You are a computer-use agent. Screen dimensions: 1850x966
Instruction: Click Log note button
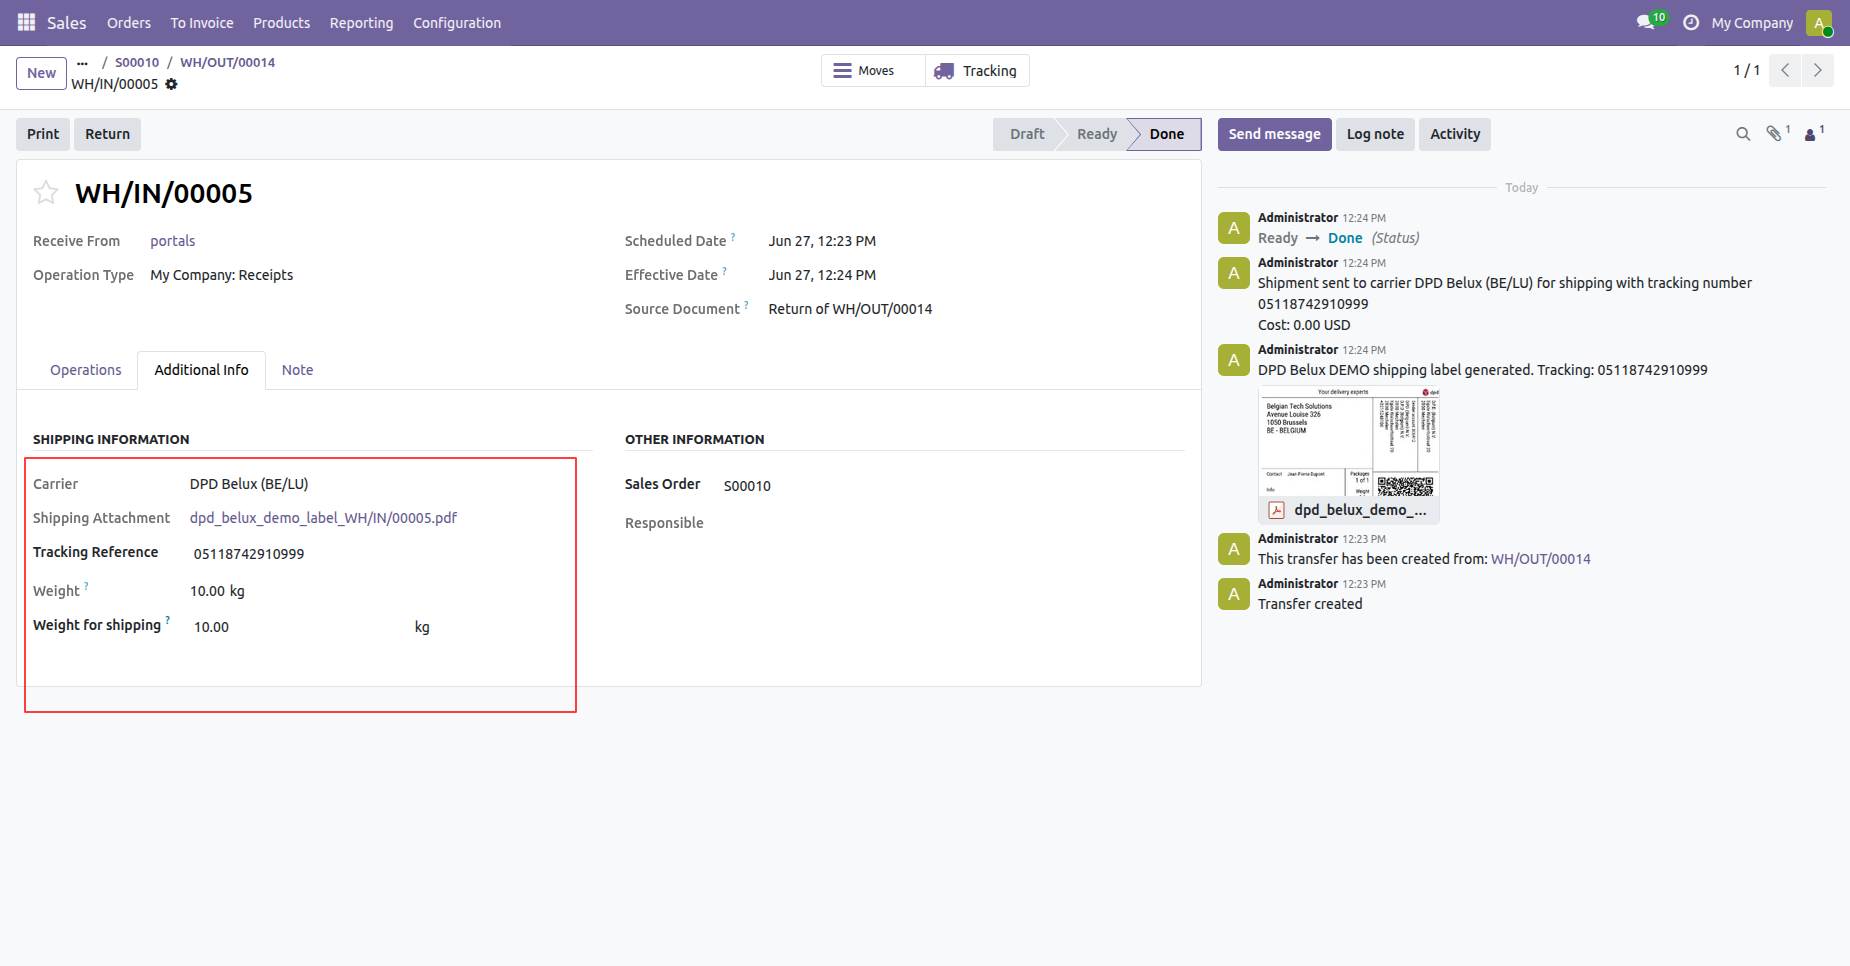click(x=1375, y=134)
